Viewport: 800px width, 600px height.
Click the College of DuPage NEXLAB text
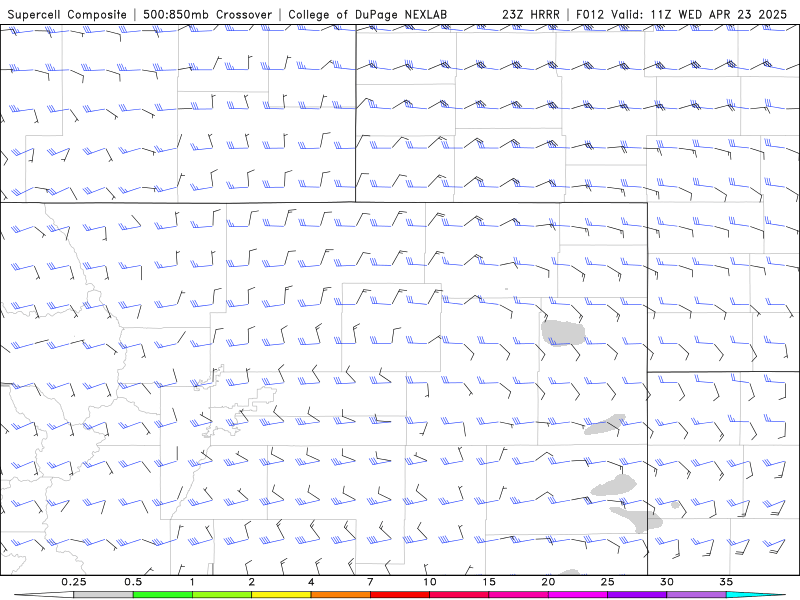click(367, 14)
